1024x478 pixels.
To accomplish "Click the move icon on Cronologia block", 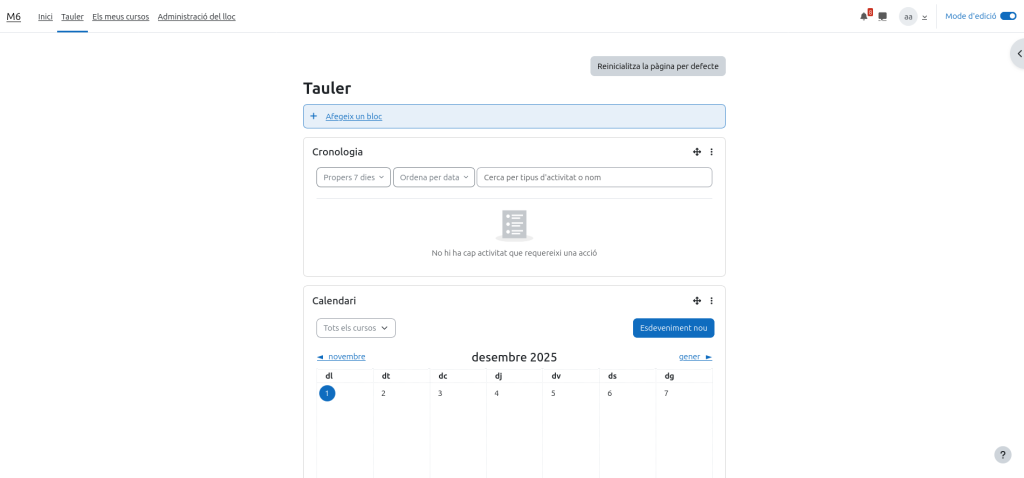I will tap(697, 152).
